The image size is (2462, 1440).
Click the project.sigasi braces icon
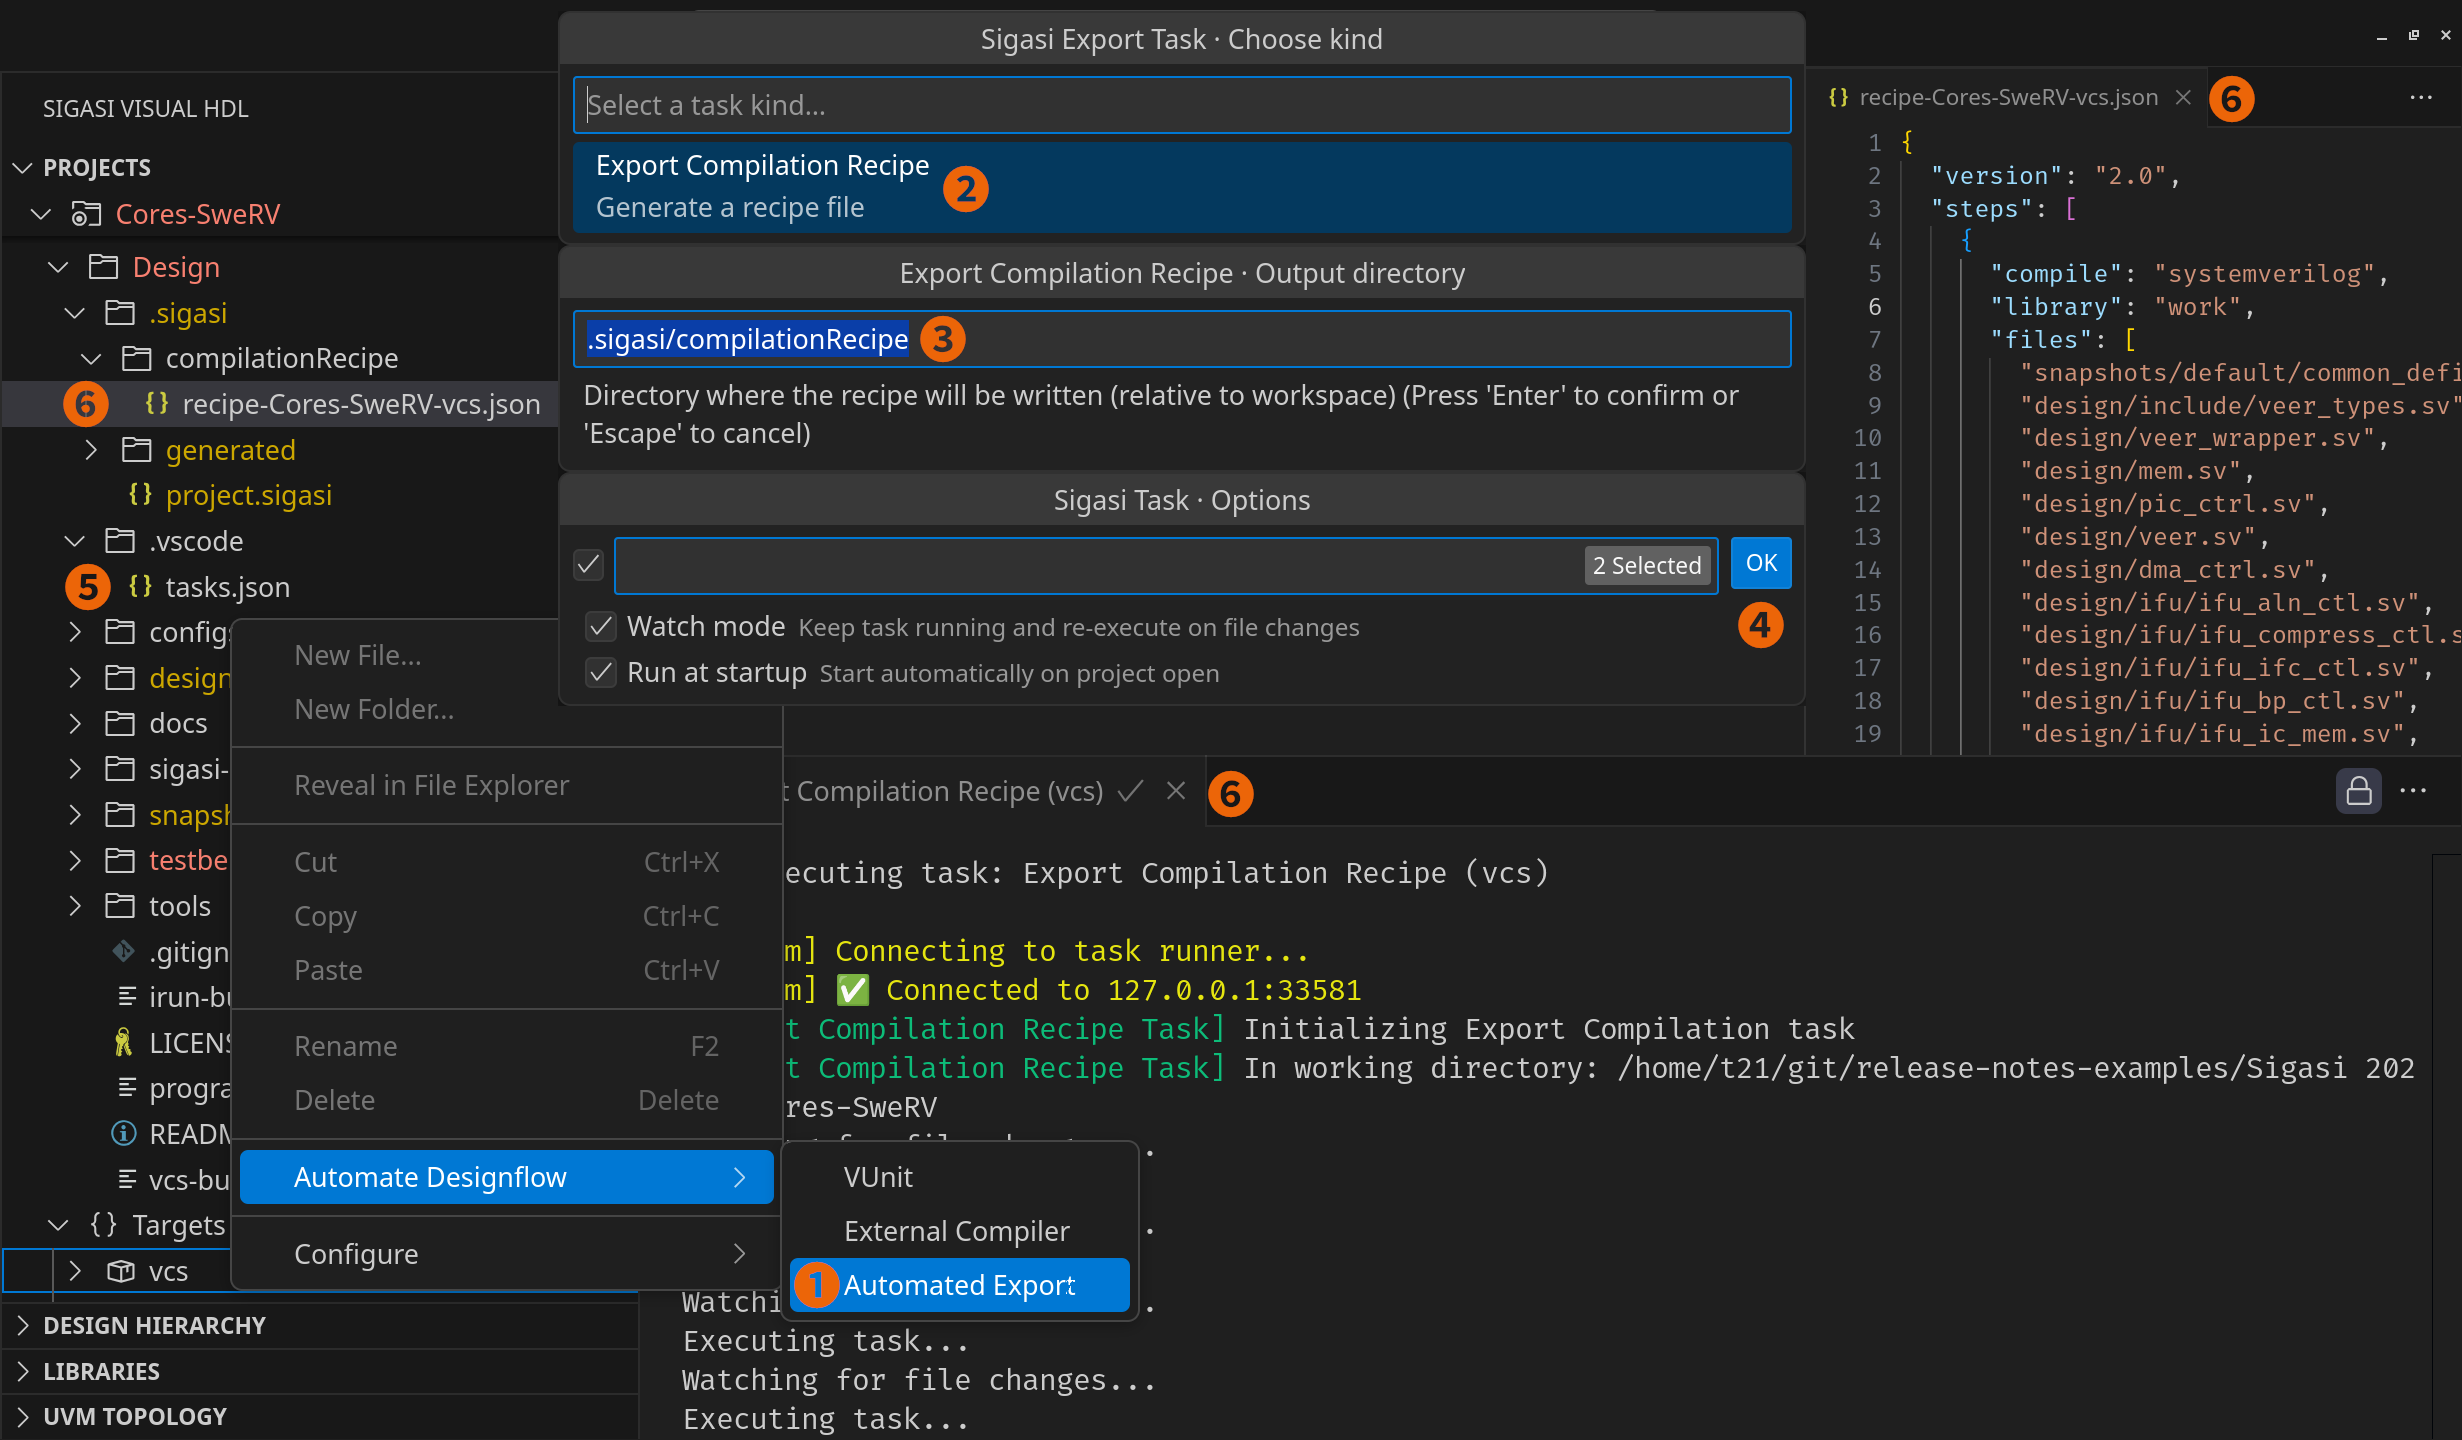(140, 495)
